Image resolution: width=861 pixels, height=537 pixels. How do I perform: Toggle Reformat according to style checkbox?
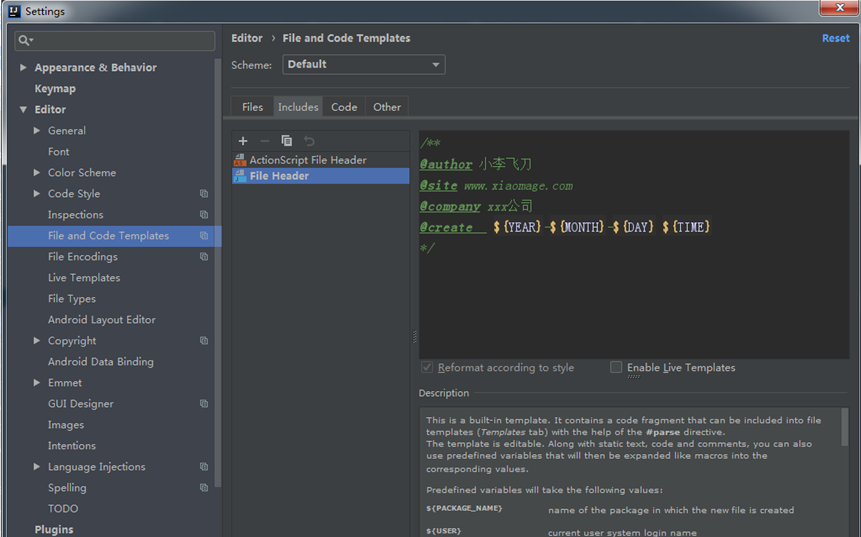427,367
